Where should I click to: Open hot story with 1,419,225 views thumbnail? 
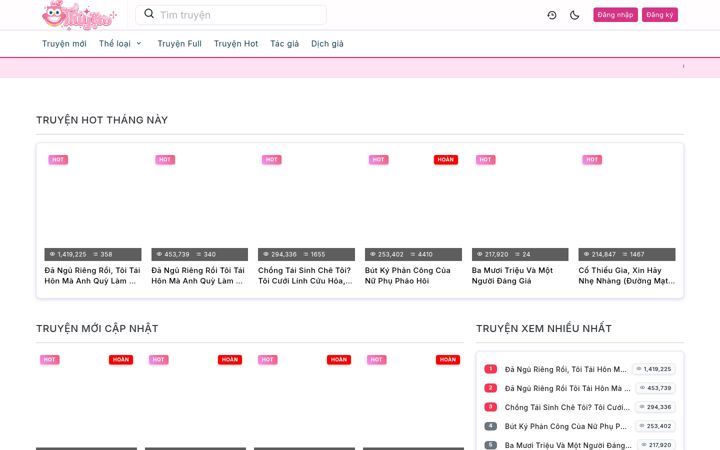coord(93,206)
